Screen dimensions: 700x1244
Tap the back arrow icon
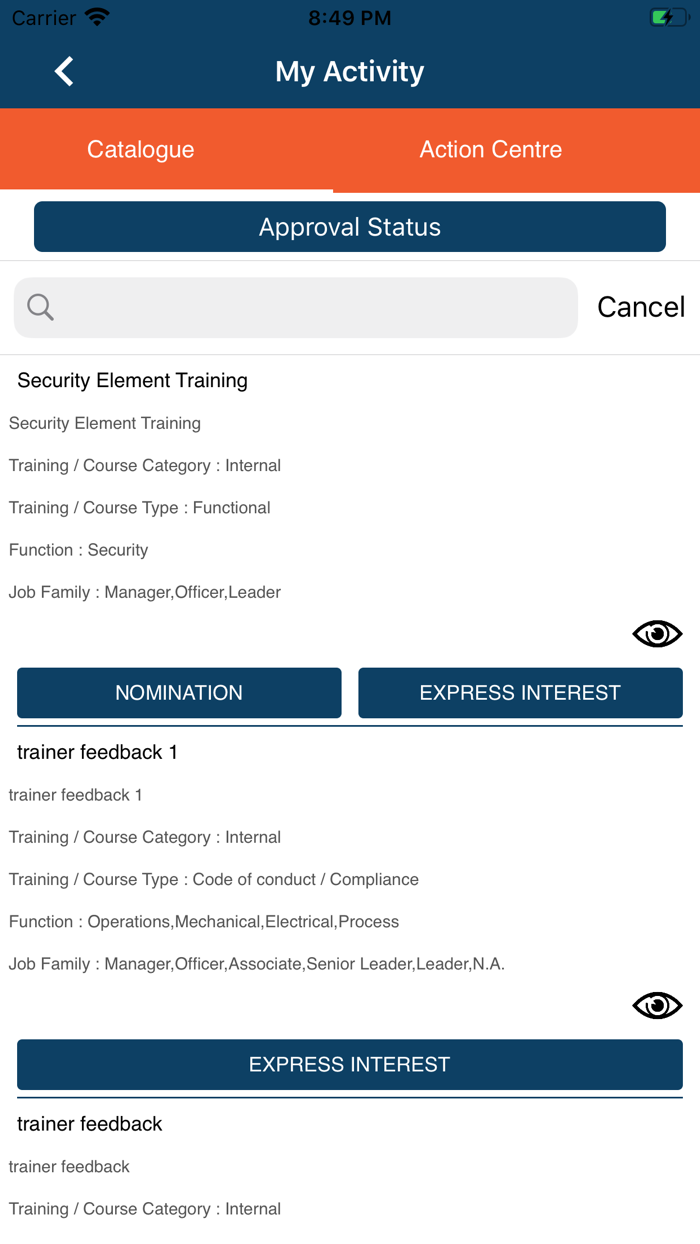click(x=64, y=71)
